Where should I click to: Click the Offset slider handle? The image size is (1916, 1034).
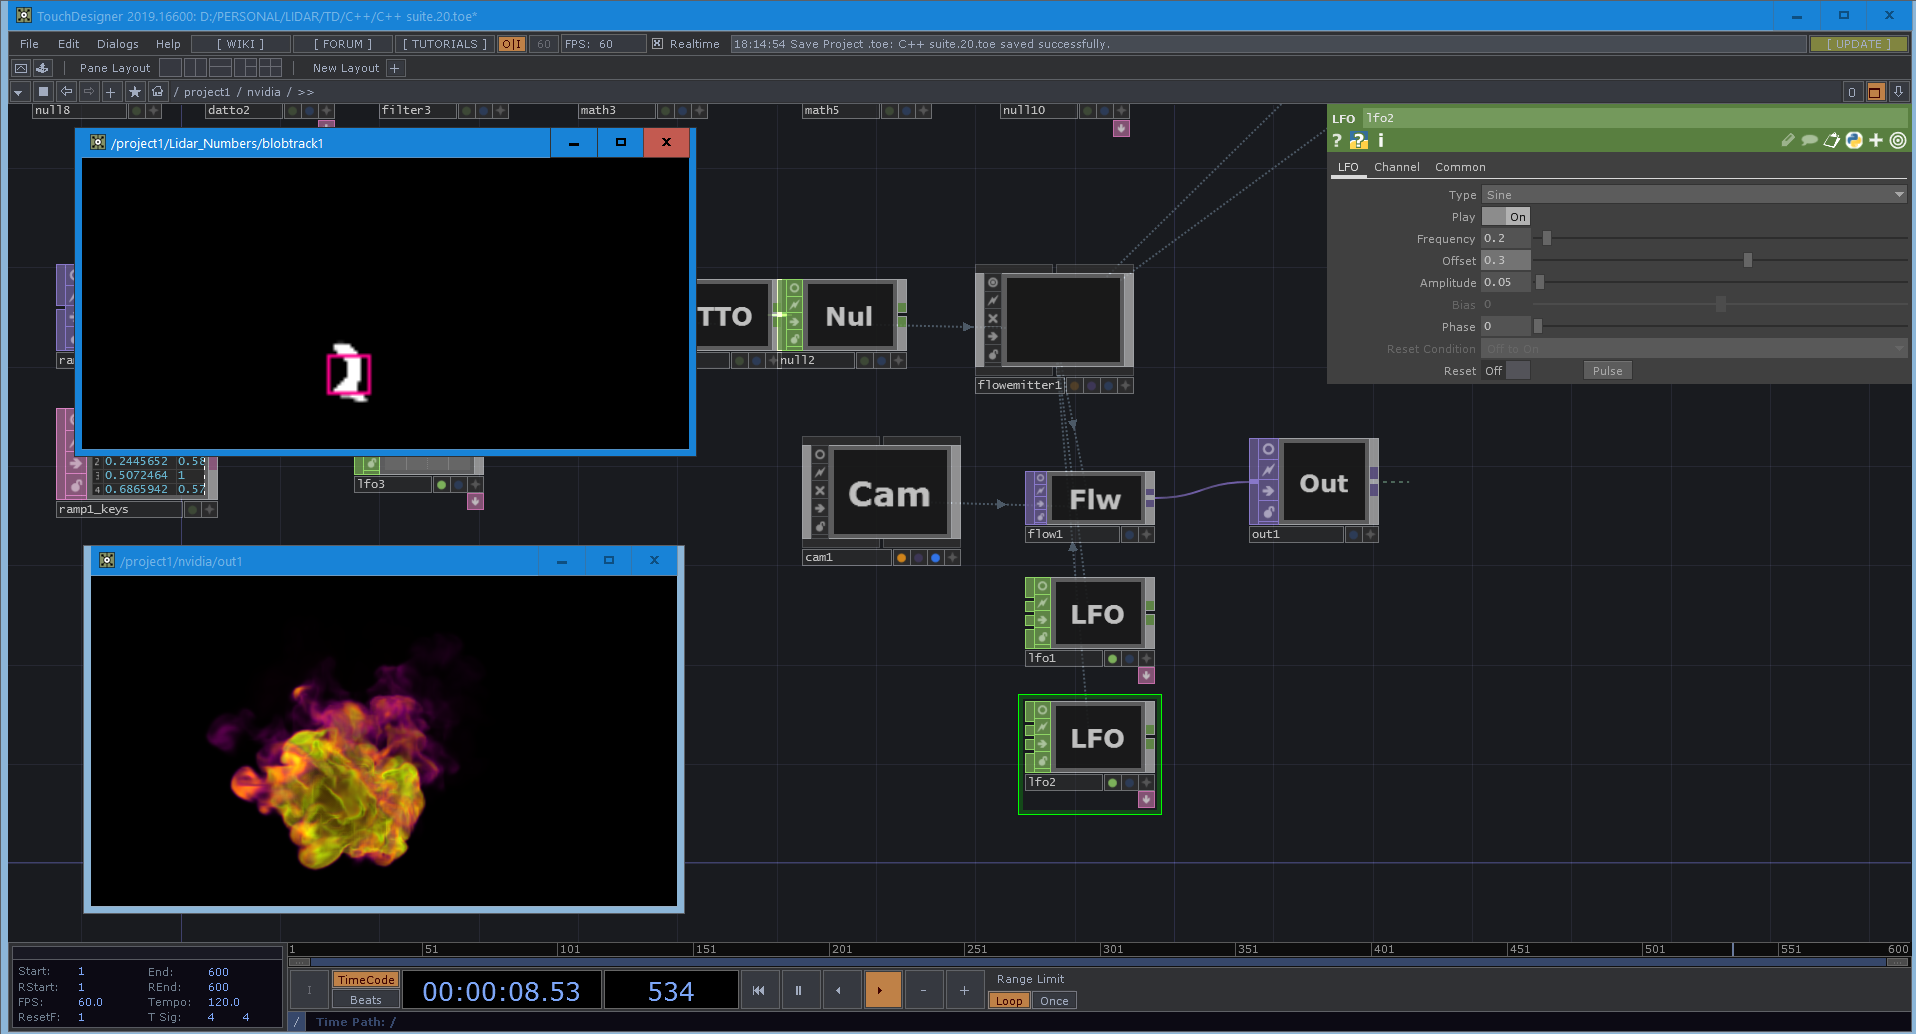pos(1748,260)
